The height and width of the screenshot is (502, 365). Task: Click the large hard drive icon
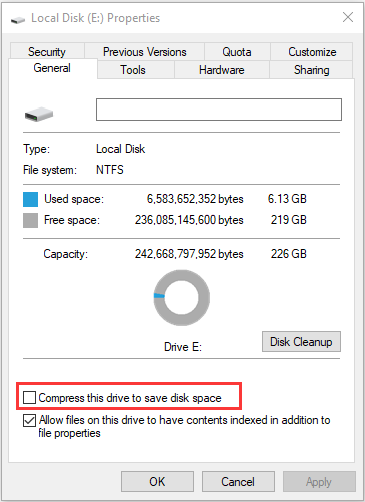pyautogui.click(x=39, y=114)
